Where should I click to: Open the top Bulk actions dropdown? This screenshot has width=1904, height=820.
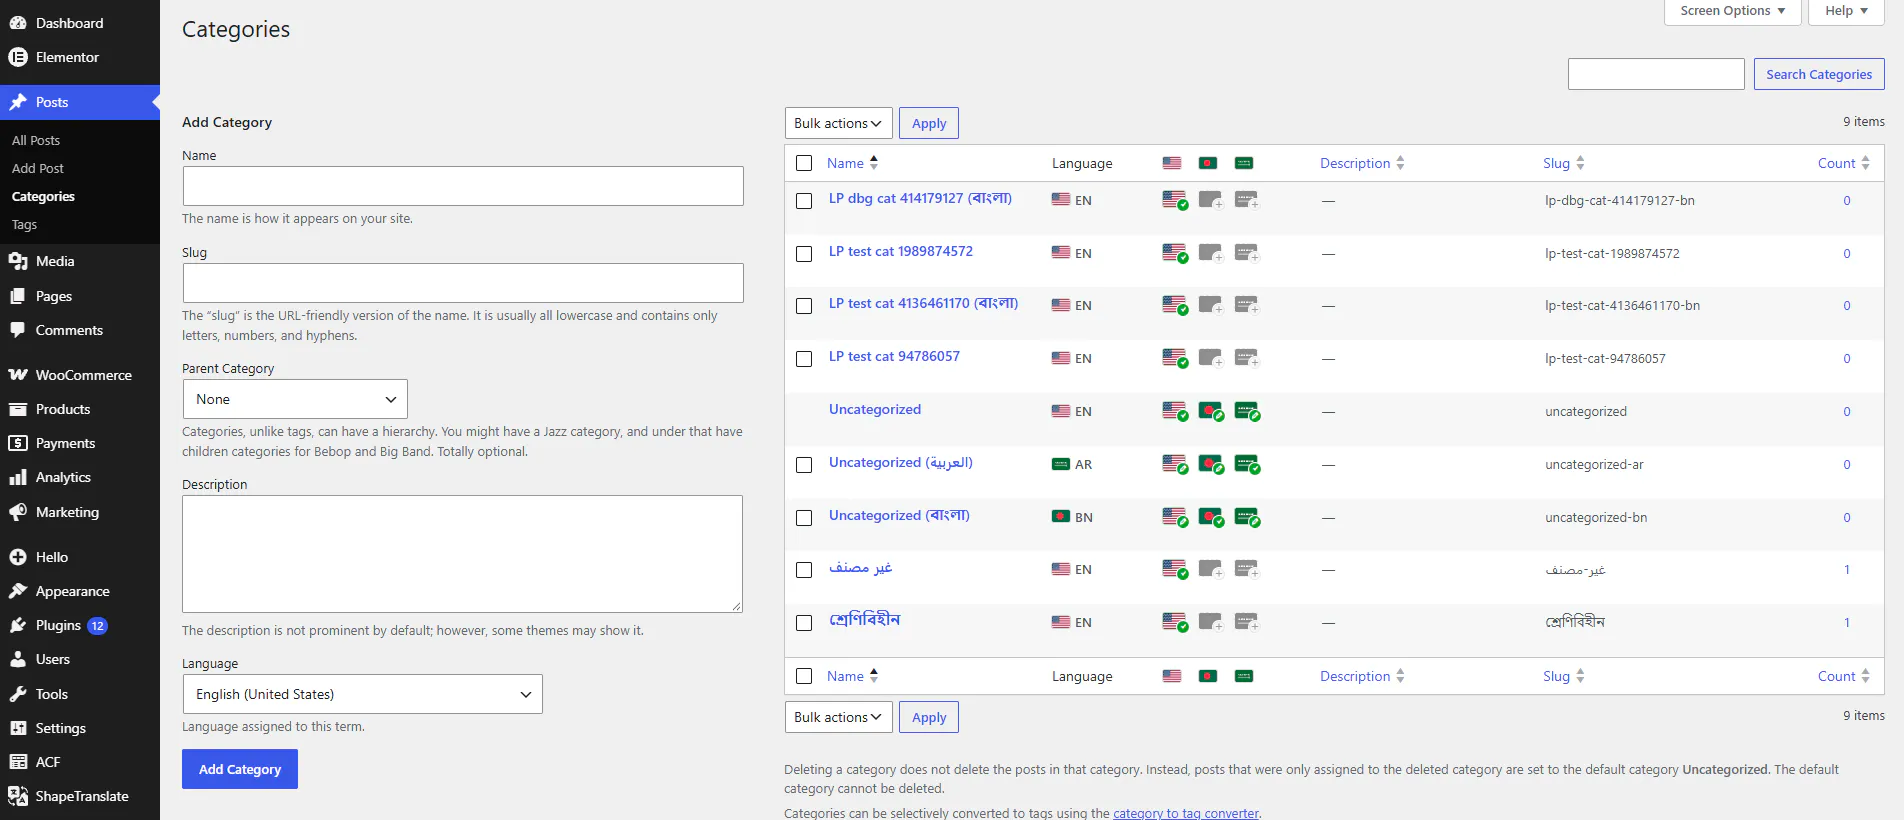pyautogui.click(x=838, y=123)
